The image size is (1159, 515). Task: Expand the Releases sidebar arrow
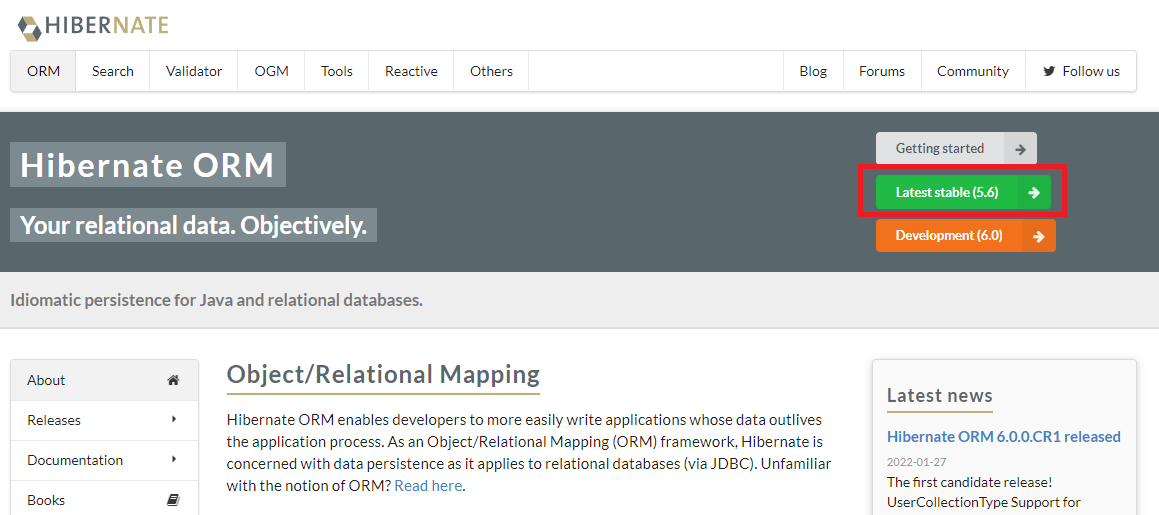174,420
